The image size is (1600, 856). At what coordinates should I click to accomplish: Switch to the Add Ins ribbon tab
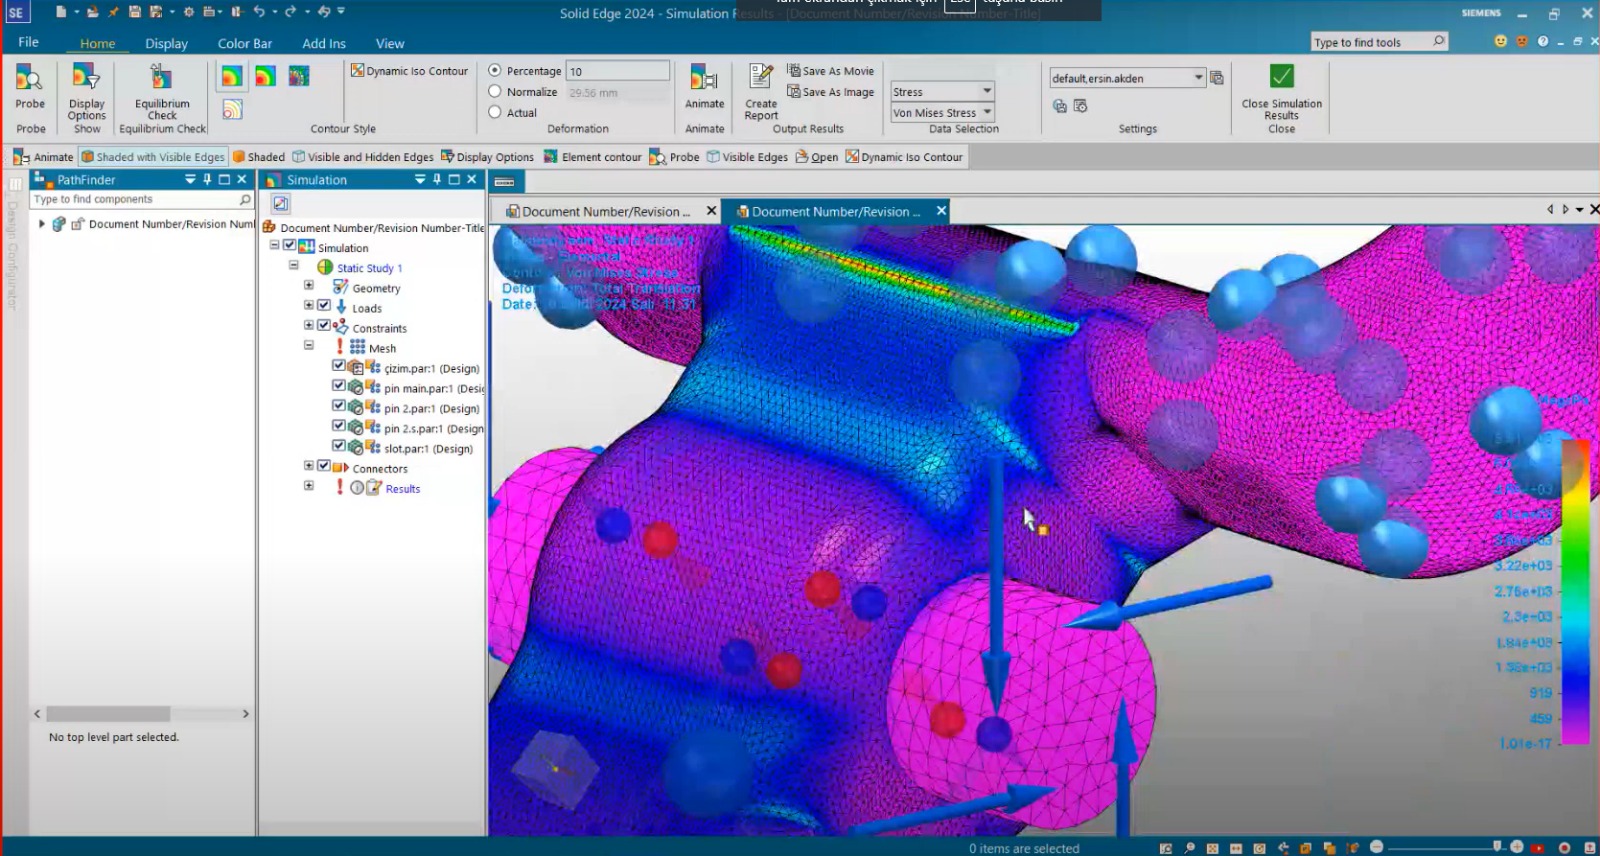click(324, 43)
